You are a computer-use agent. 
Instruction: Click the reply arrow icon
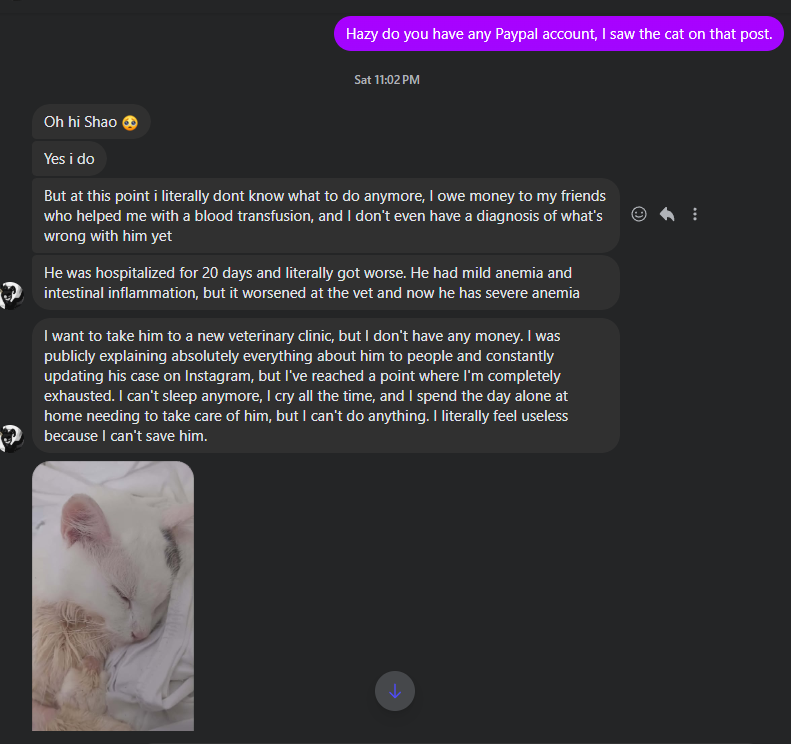pos(667,214)
